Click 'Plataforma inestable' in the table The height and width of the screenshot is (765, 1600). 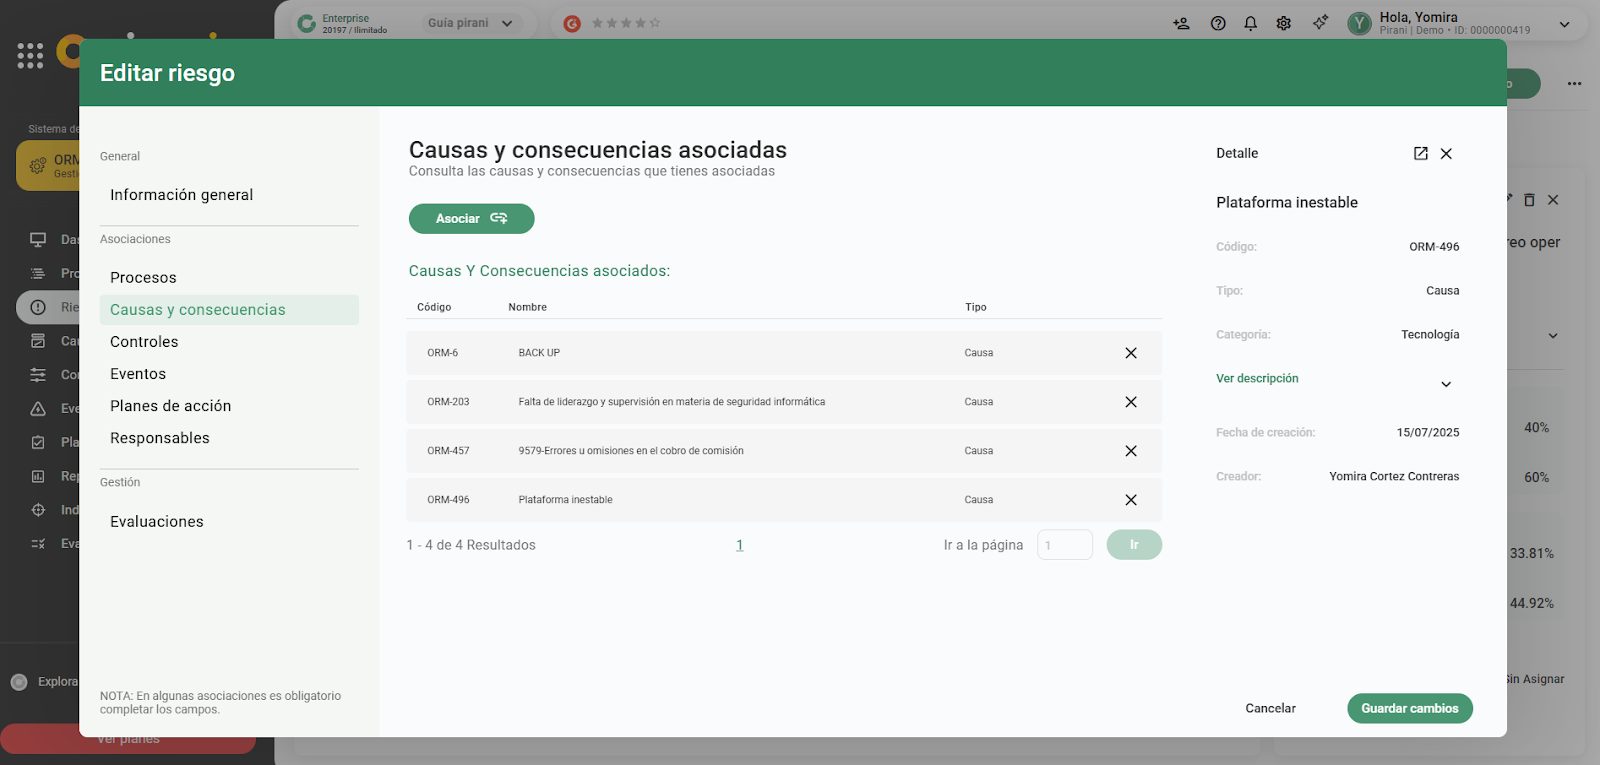coord(565,500)
